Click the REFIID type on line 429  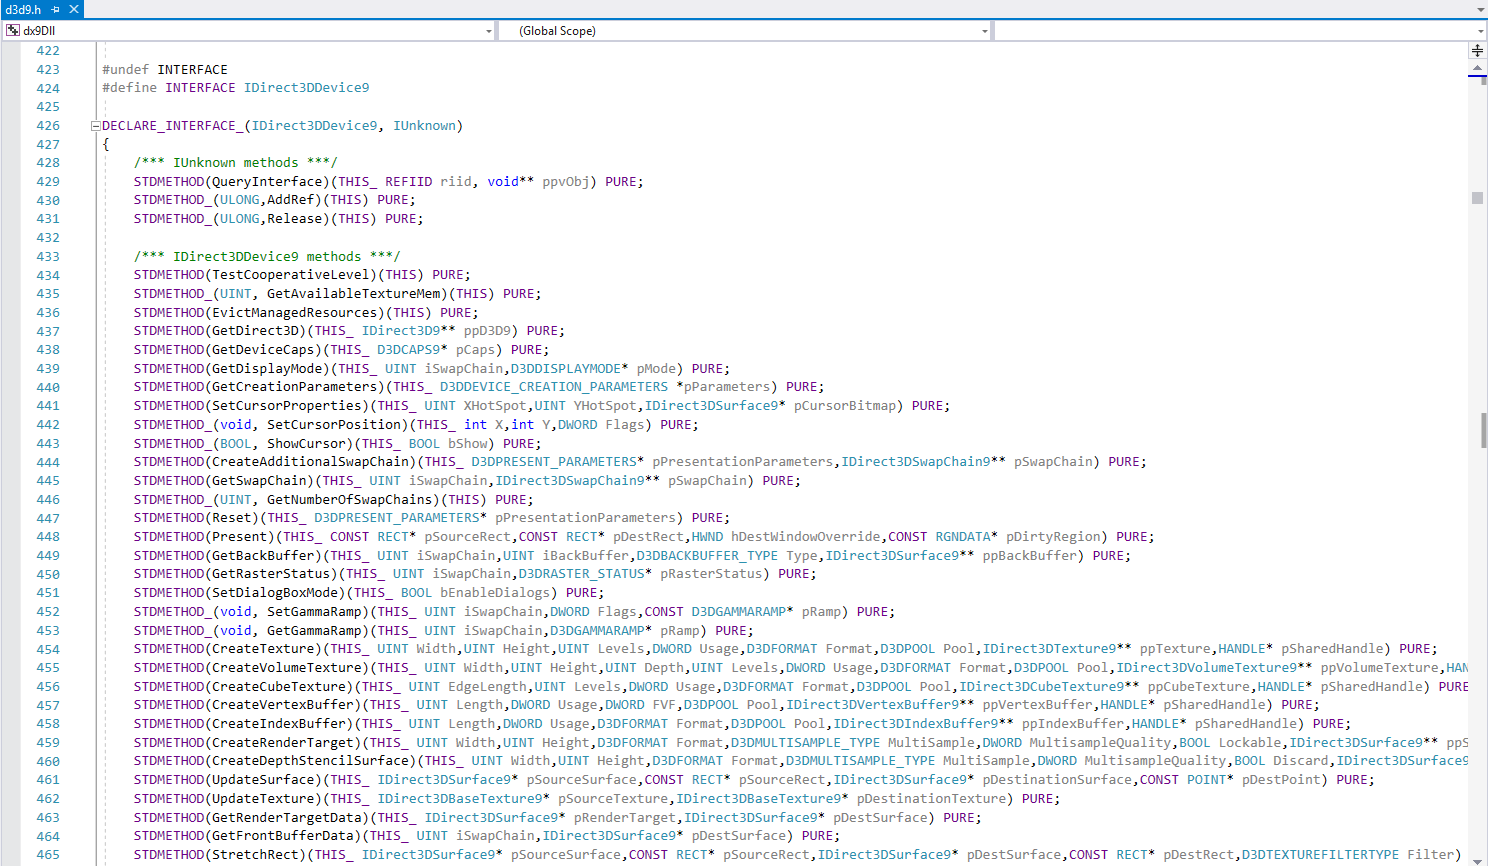tap(408, 182)
